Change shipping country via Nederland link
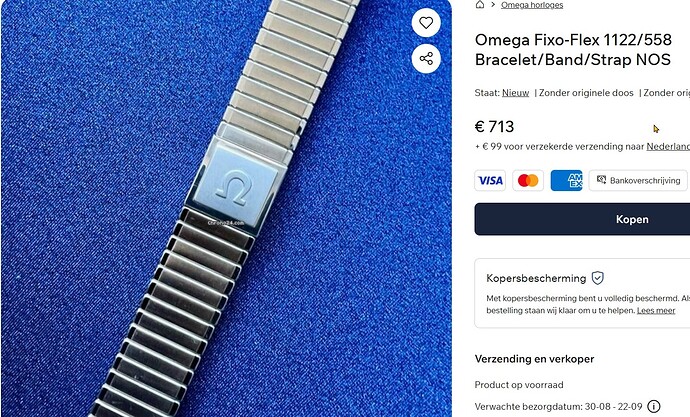 (668, 146)
